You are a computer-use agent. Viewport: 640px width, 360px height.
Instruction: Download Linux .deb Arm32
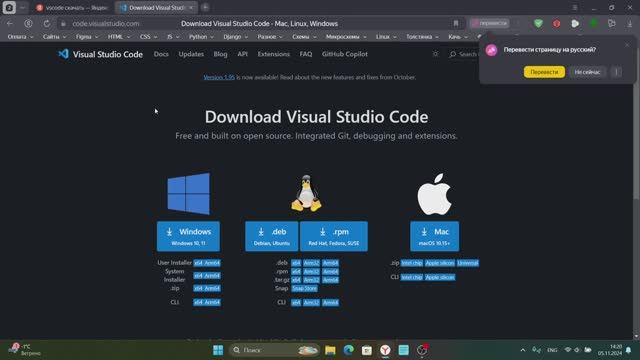pyautogui.click(x=311, y=263)
